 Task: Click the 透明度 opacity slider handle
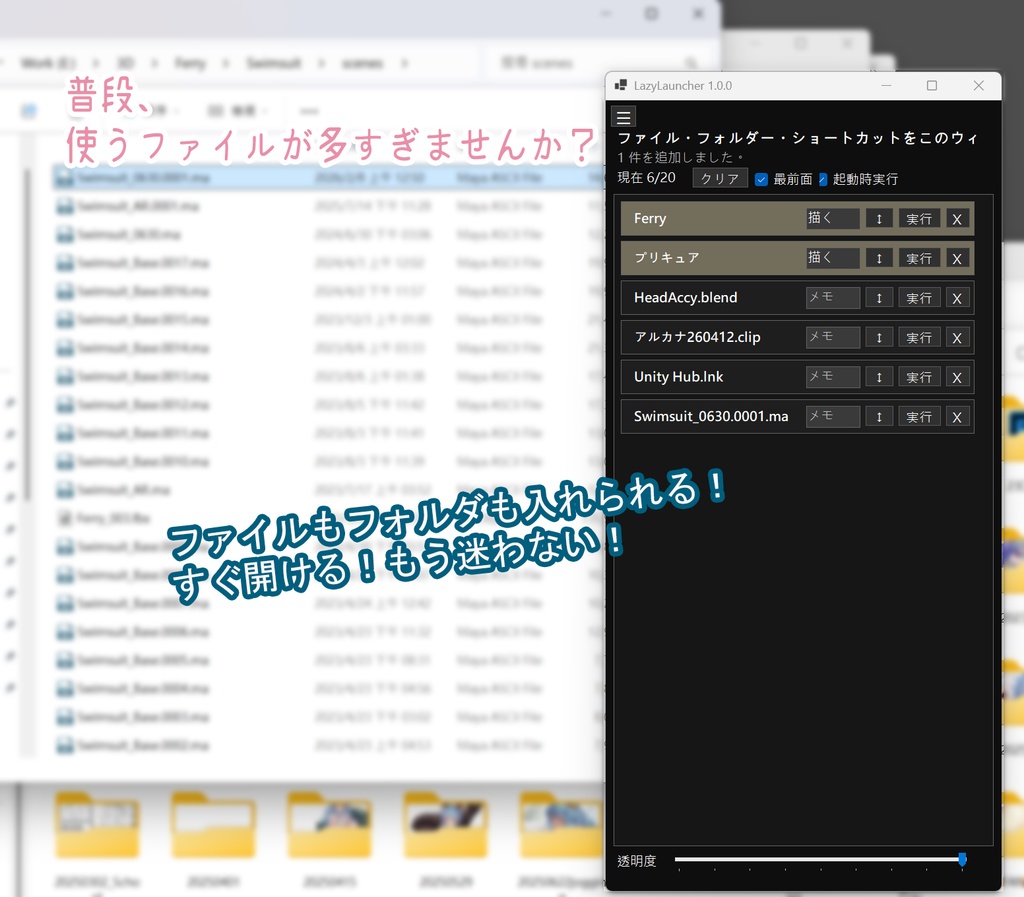(962, 859)
